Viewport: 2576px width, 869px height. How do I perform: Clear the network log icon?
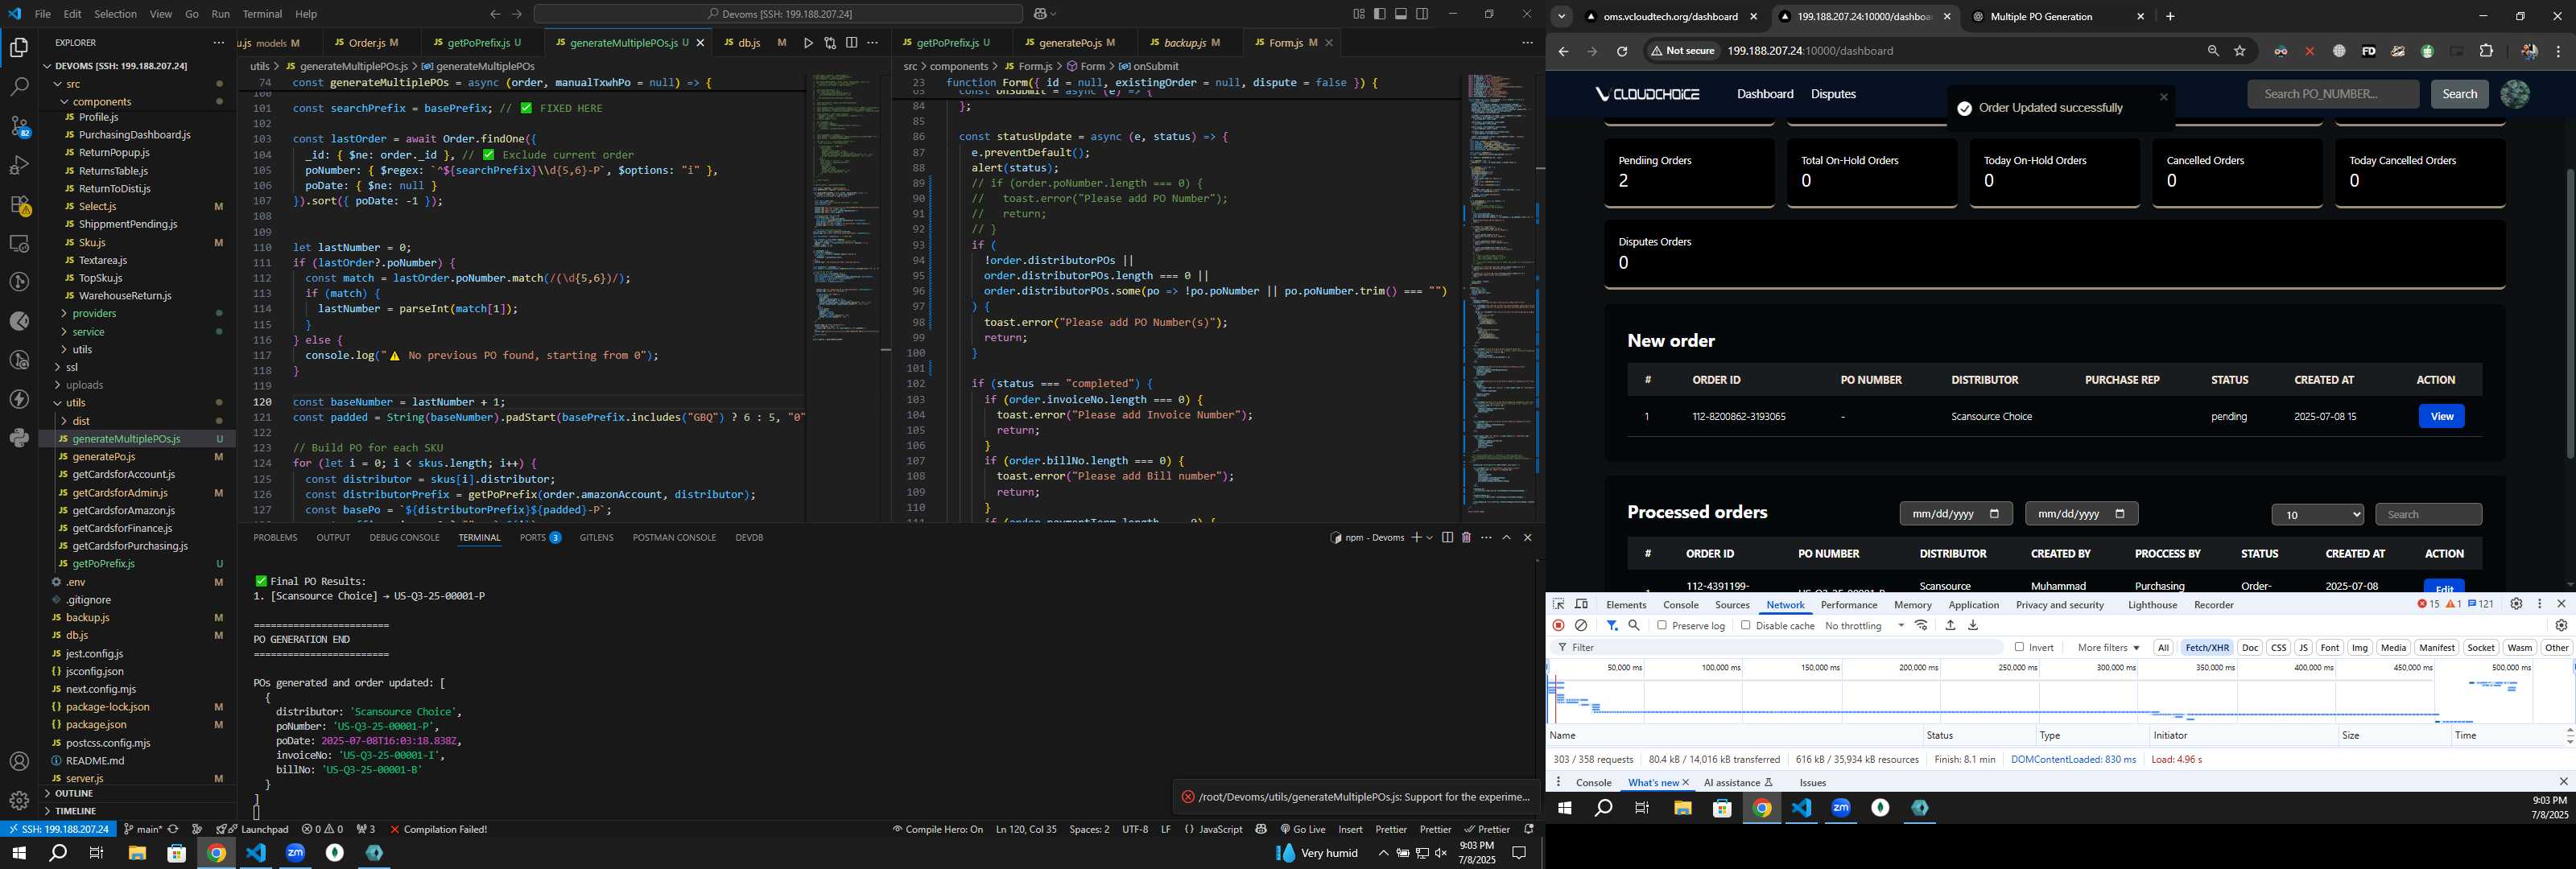click(x=1581, y=625)
